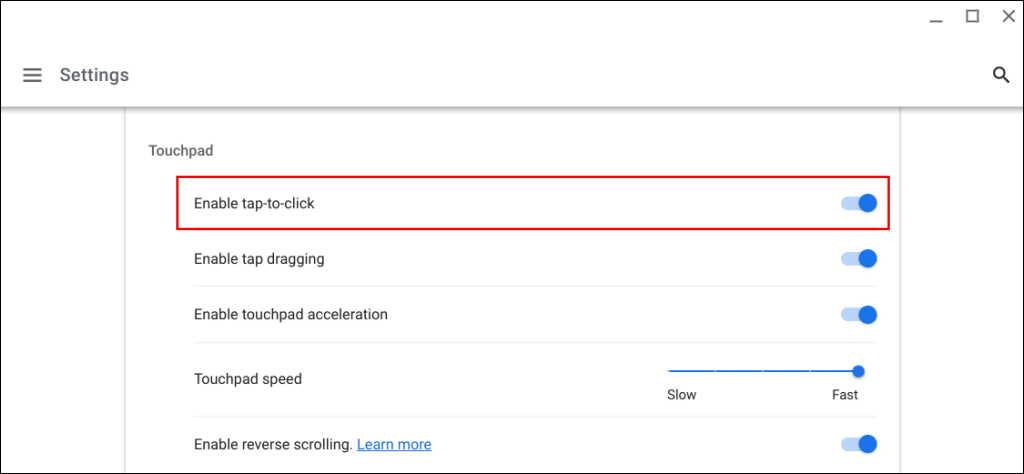Click the Enable tap dragging label

(259, 258)
